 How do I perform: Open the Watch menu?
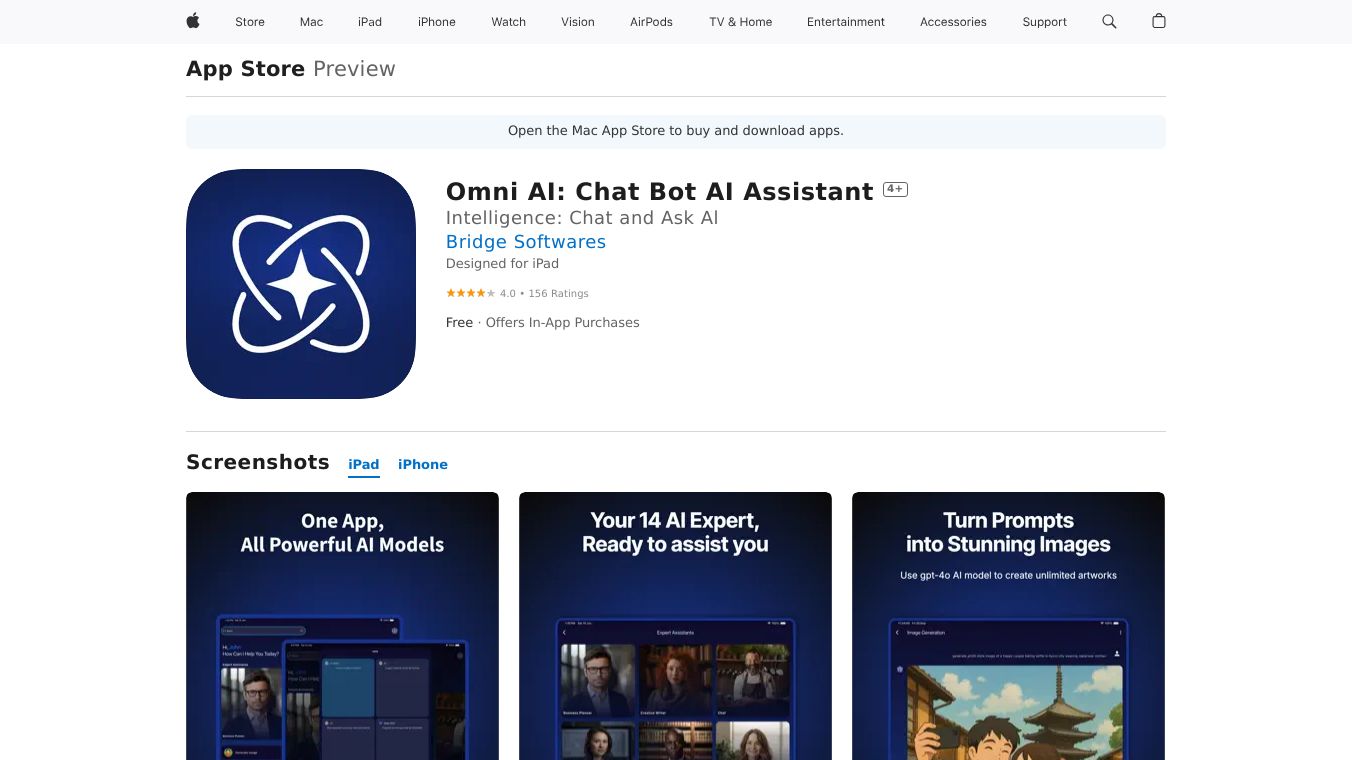click(509, 22)
